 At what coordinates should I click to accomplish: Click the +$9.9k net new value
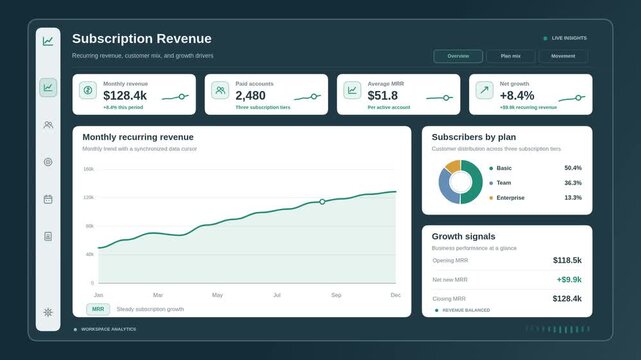point(569,280)
